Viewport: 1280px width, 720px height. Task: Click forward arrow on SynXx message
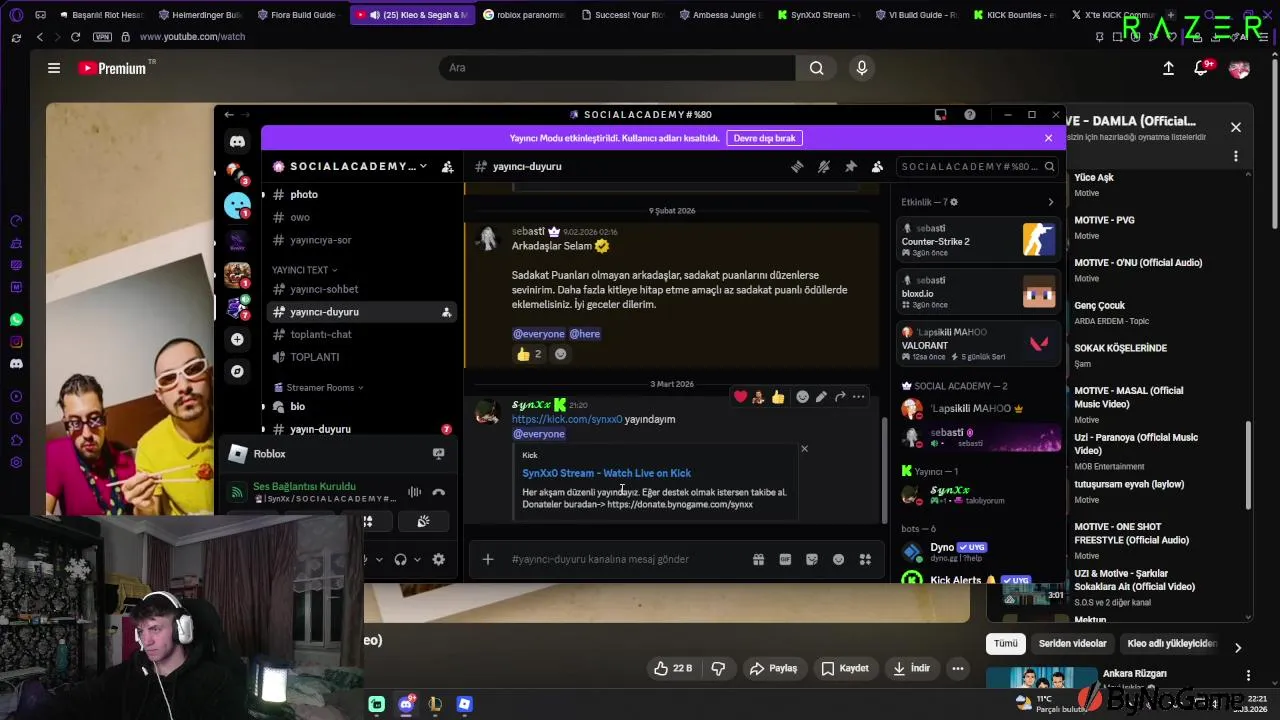840,397
